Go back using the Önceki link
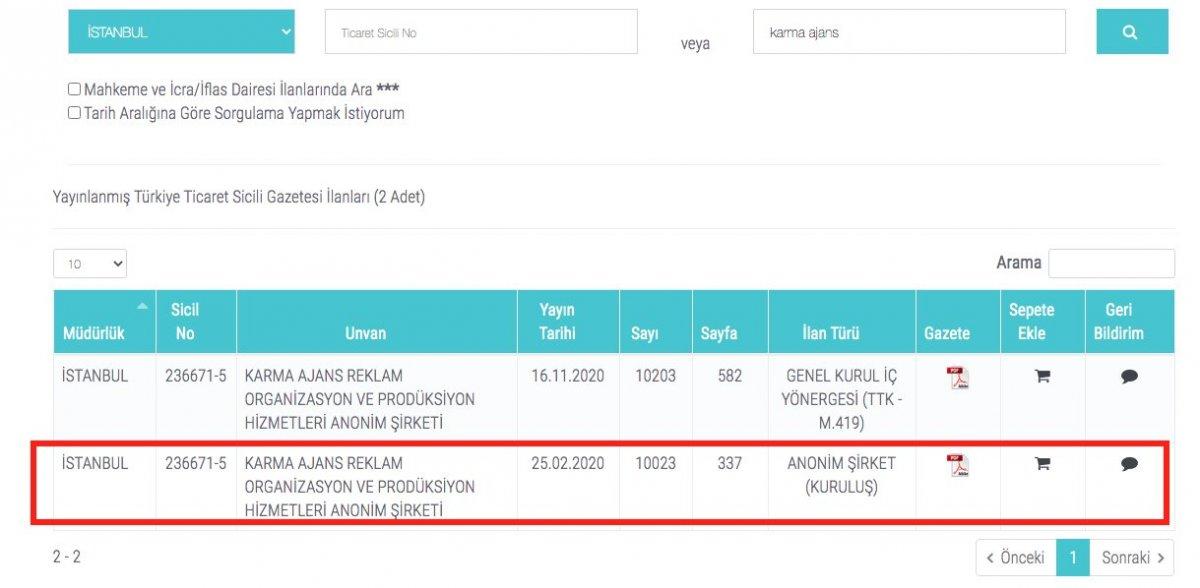 (1016, 557)
